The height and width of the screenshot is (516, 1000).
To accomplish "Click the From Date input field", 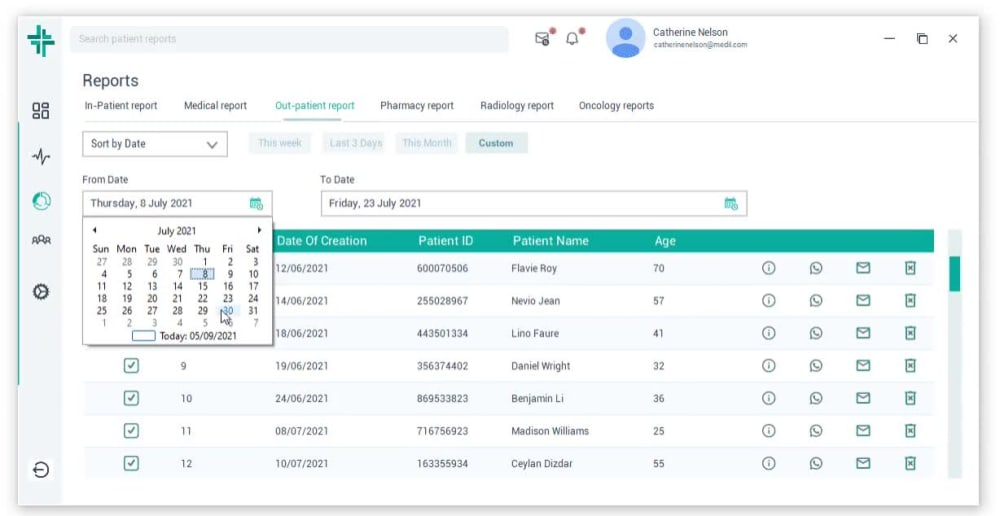I will pos(177,203).
